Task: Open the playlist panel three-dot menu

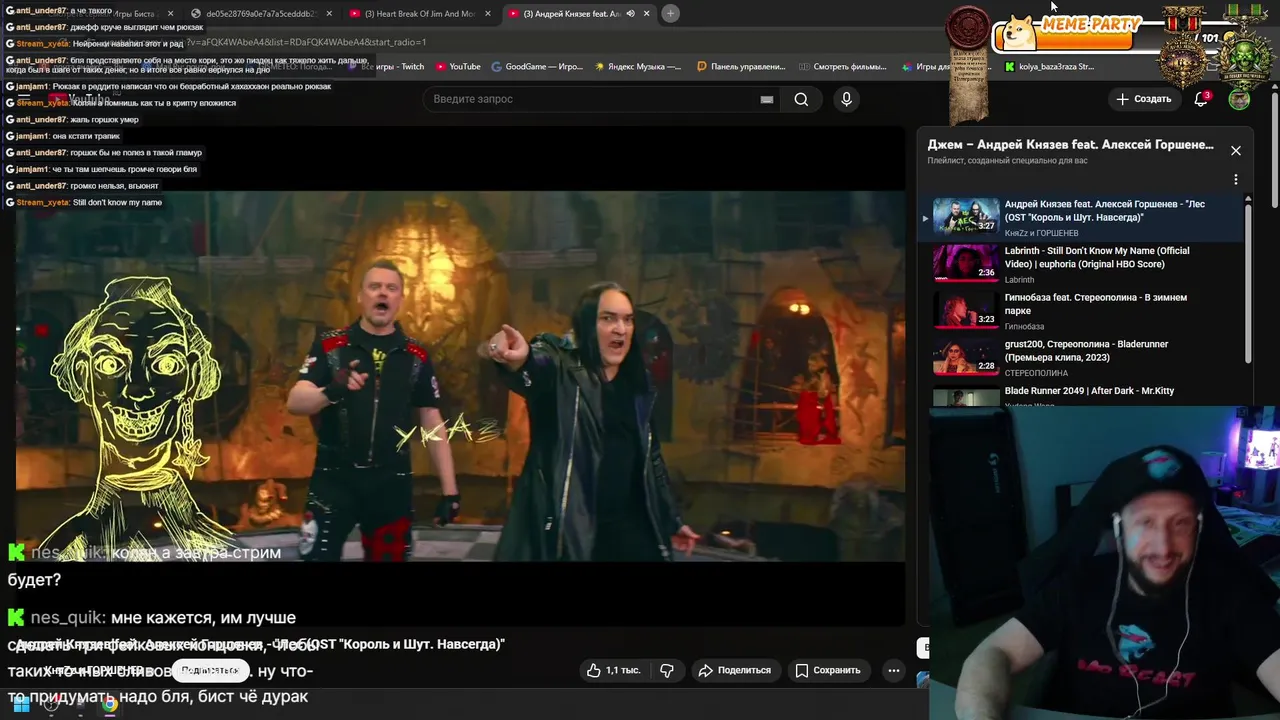Action: pos(1236,180)
